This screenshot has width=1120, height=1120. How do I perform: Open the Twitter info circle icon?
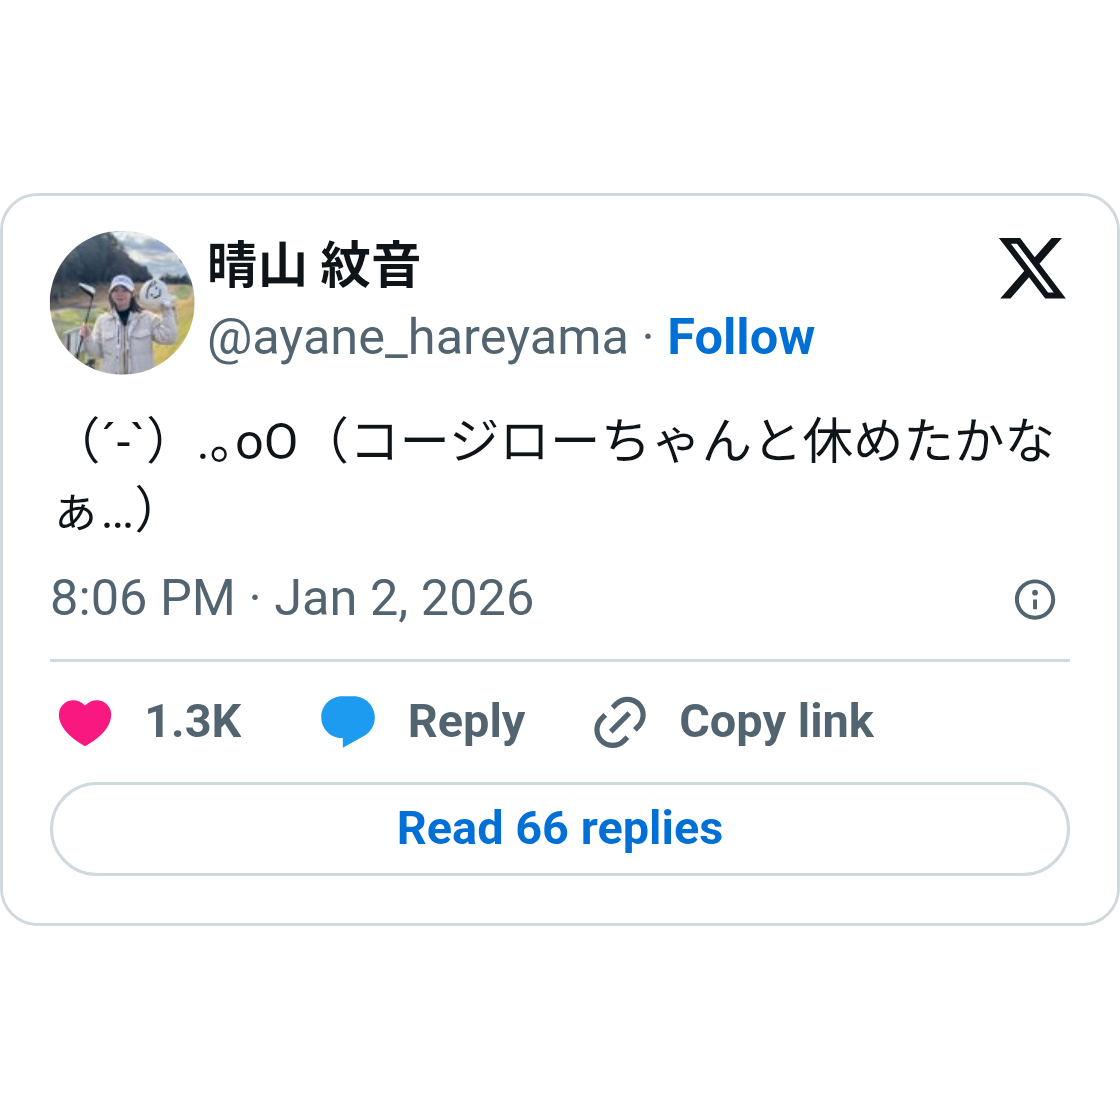(x=1034, y=599)
